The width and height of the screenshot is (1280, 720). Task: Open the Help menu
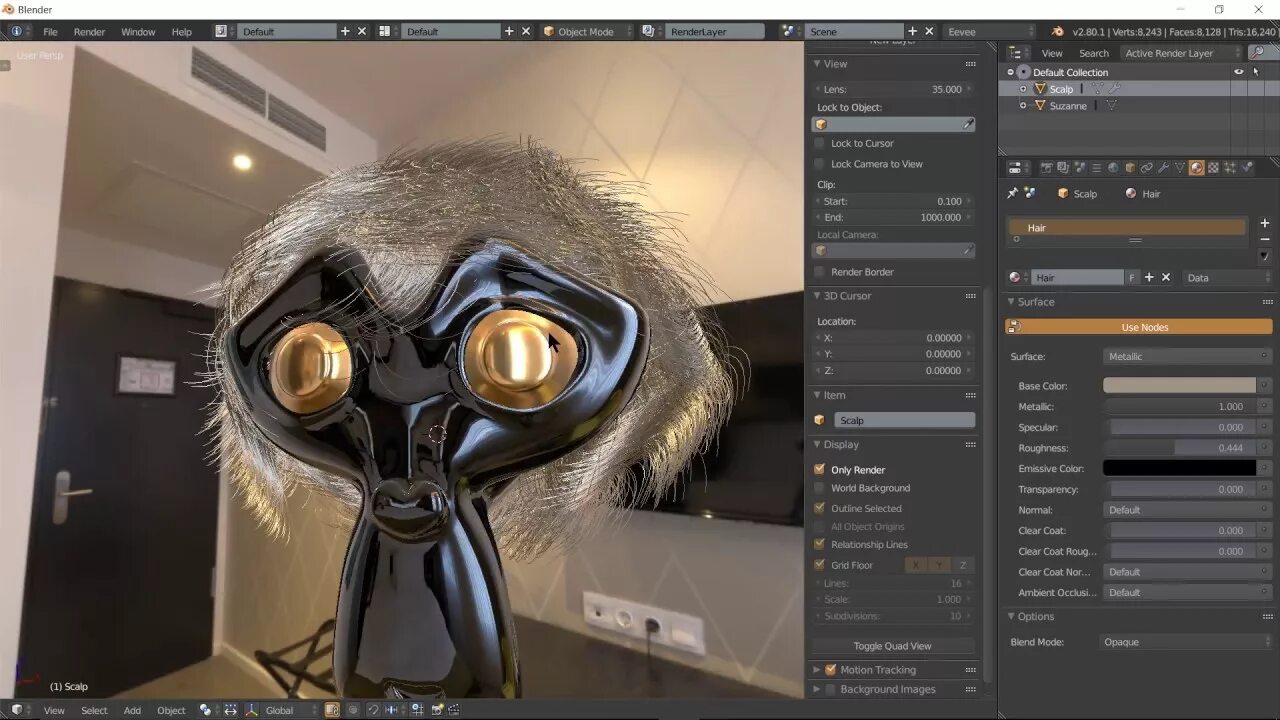(181, 32)
